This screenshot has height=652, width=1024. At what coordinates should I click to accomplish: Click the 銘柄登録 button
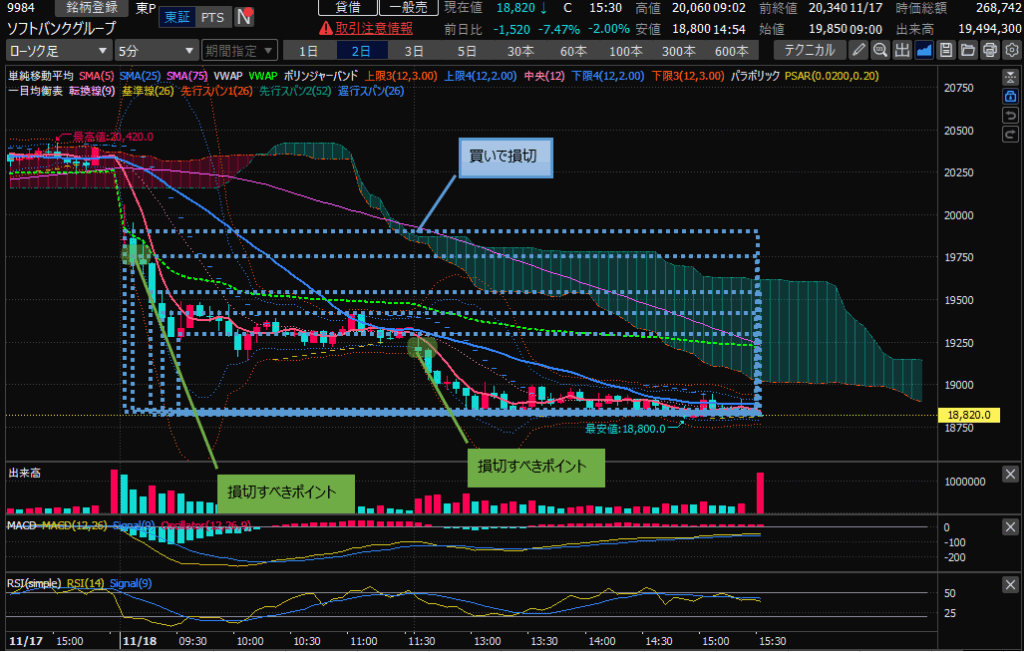point(91,7)
